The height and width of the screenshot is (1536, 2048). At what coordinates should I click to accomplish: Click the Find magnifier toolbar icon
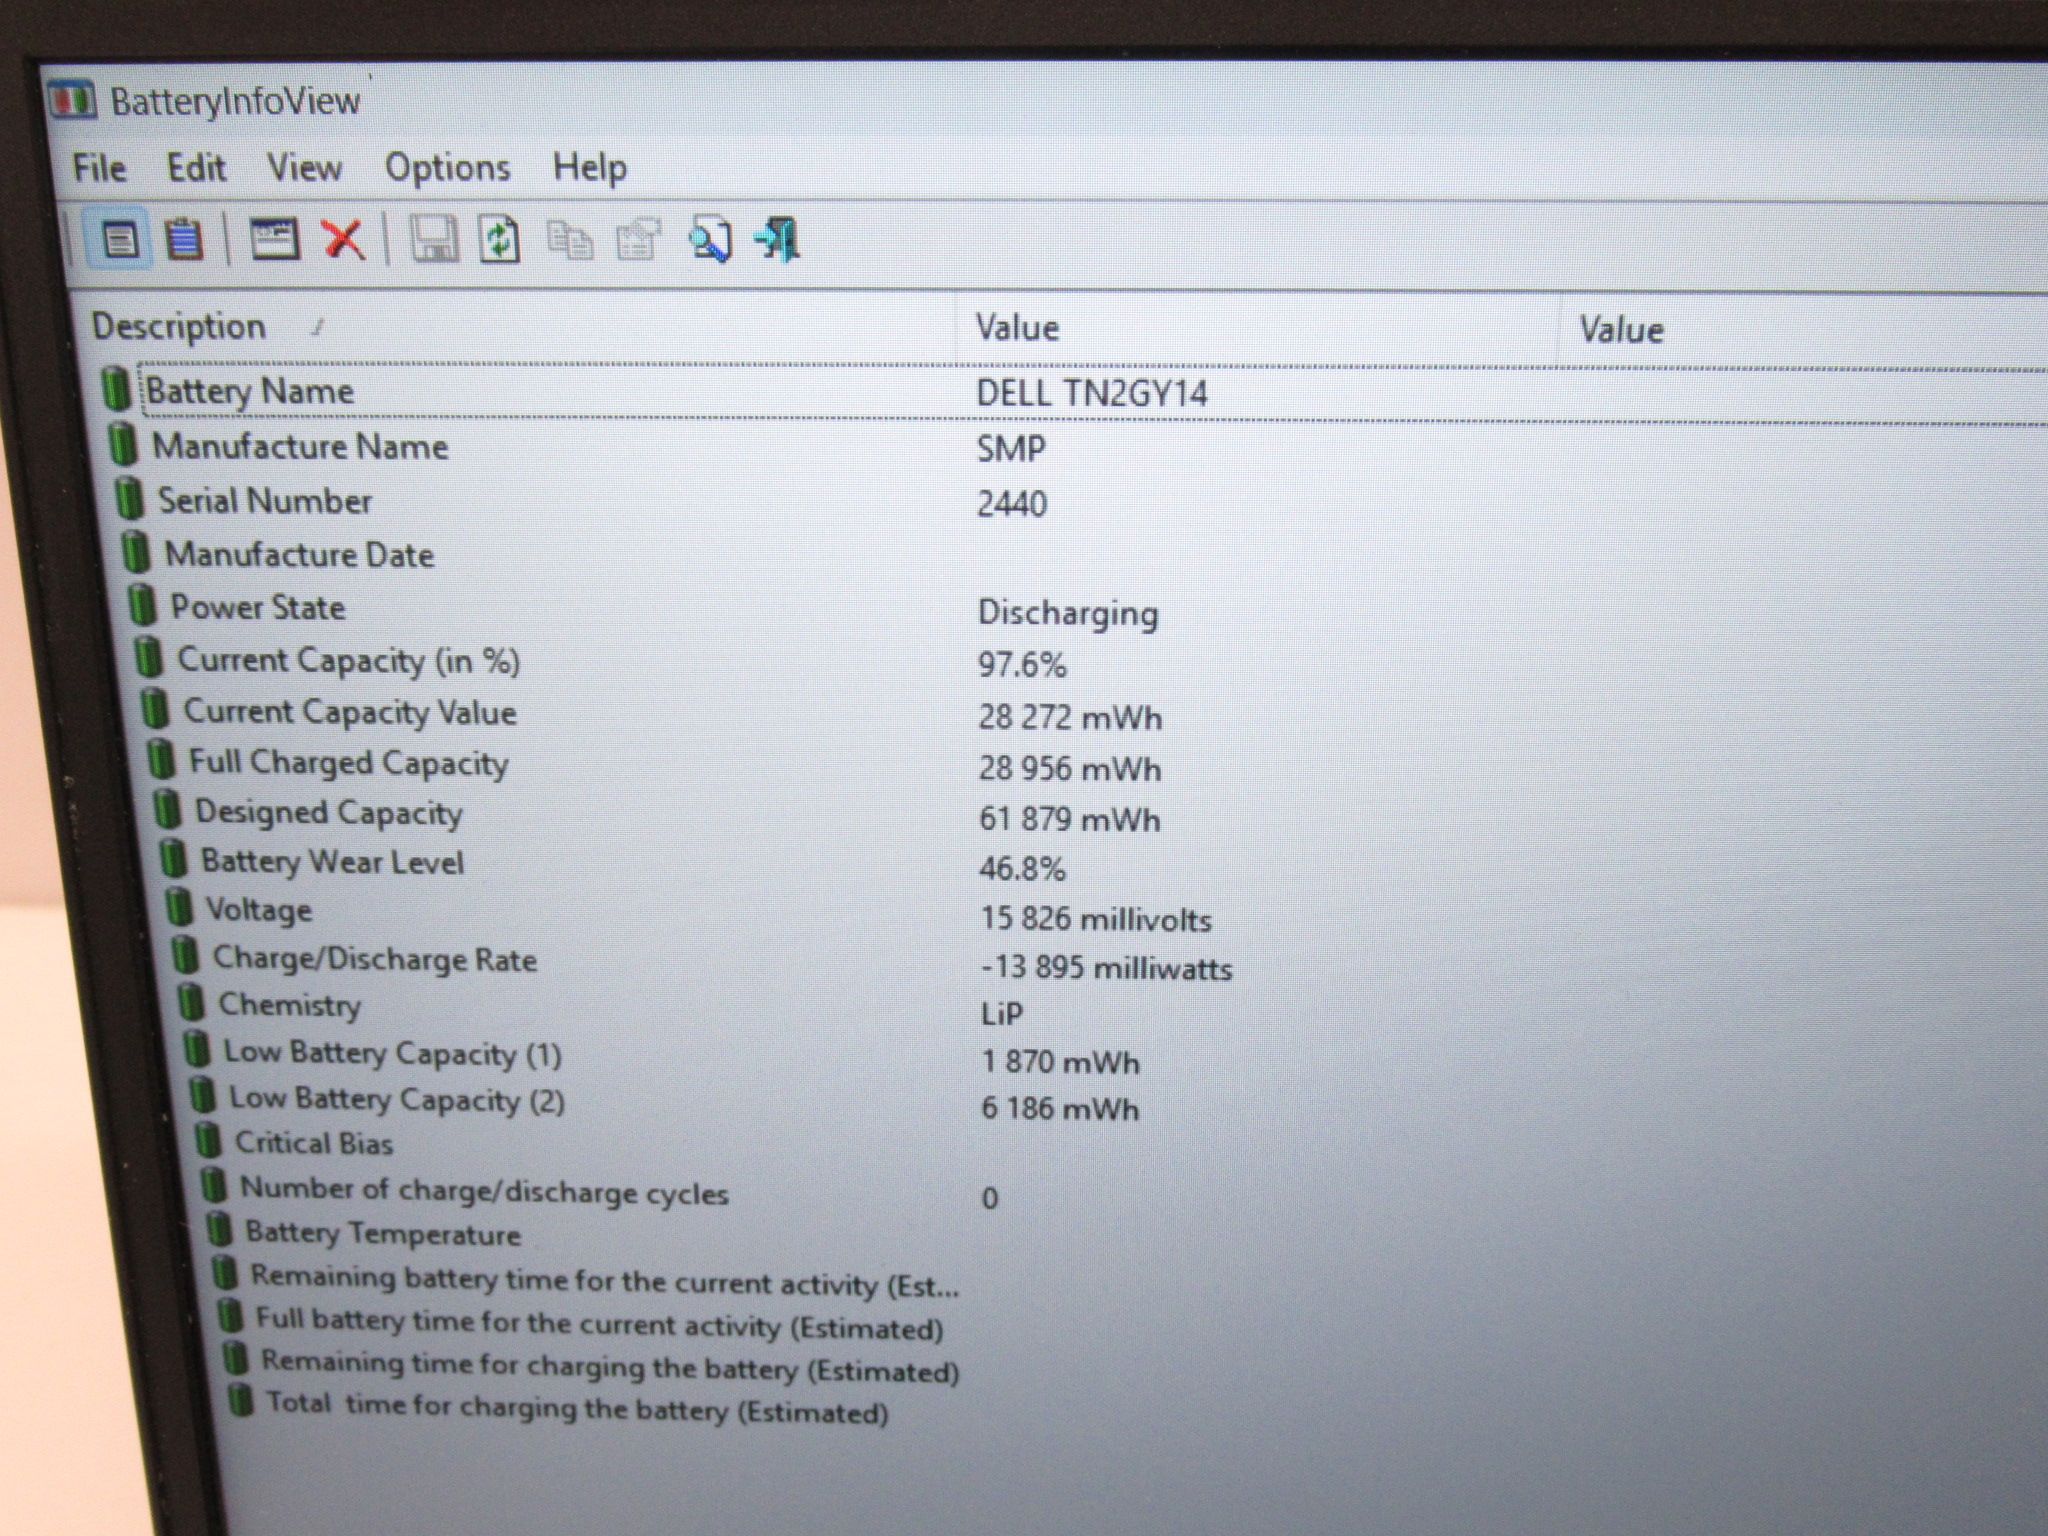710,241
